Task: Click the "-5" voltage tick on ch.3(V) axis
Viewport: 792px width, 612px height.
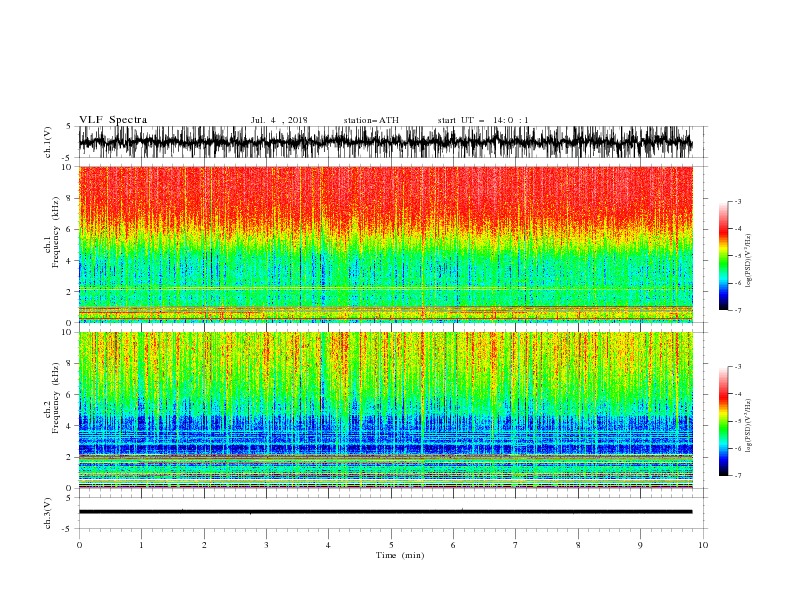Action: [68, 529]
